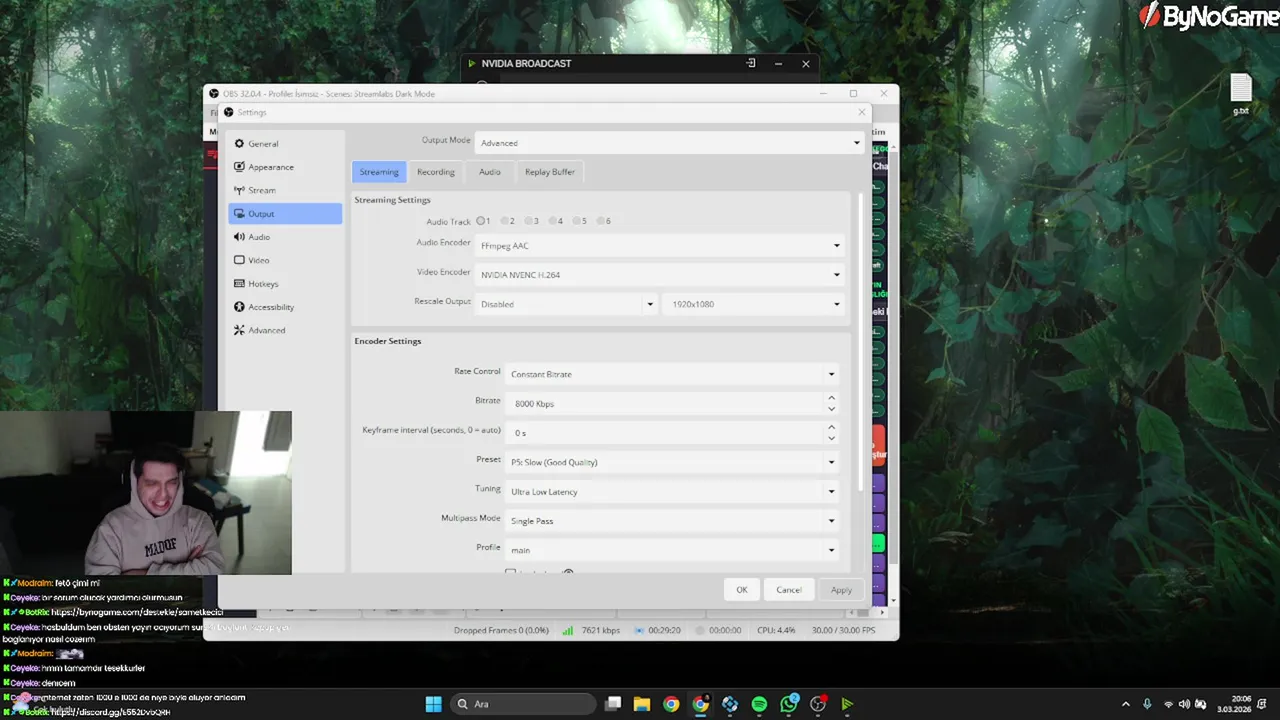Click the Apply button
This screenshot has height=720, width=1280.
[841, 590]
